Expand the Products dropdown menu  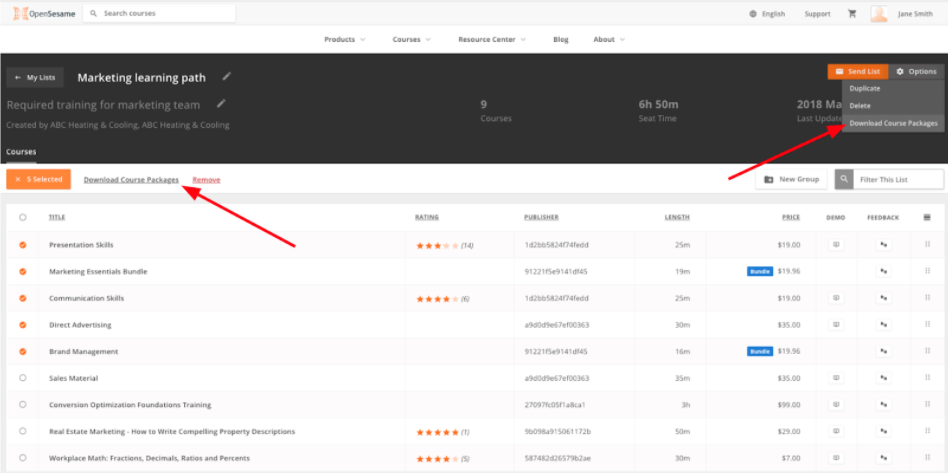(x=345, y=39)
